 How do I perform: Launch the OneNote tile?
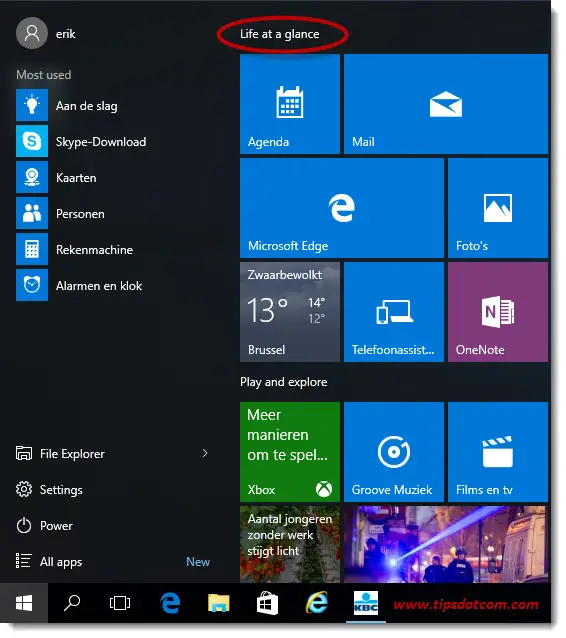(498, 312)
